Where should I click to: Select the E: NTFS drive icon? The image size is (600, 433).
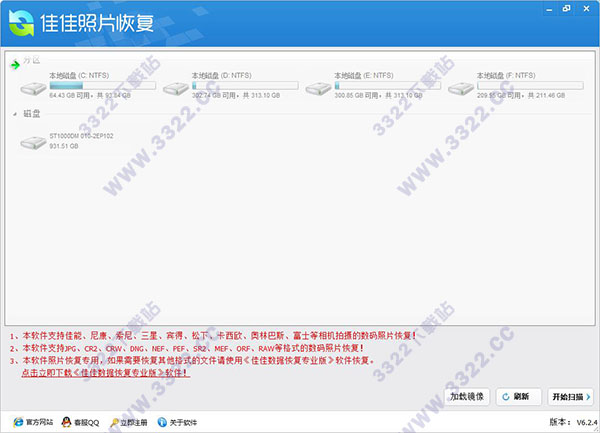318,89
